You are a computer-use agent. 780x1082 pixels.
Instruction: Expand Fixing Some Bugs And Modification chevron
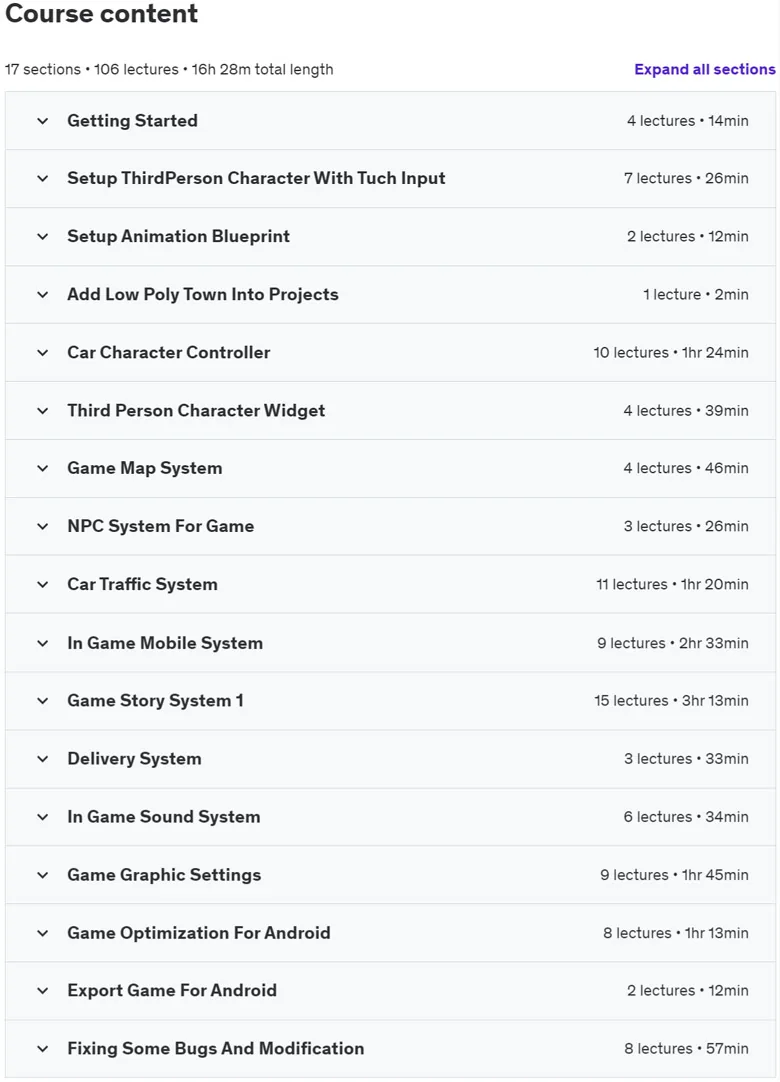click(43, 1049)
